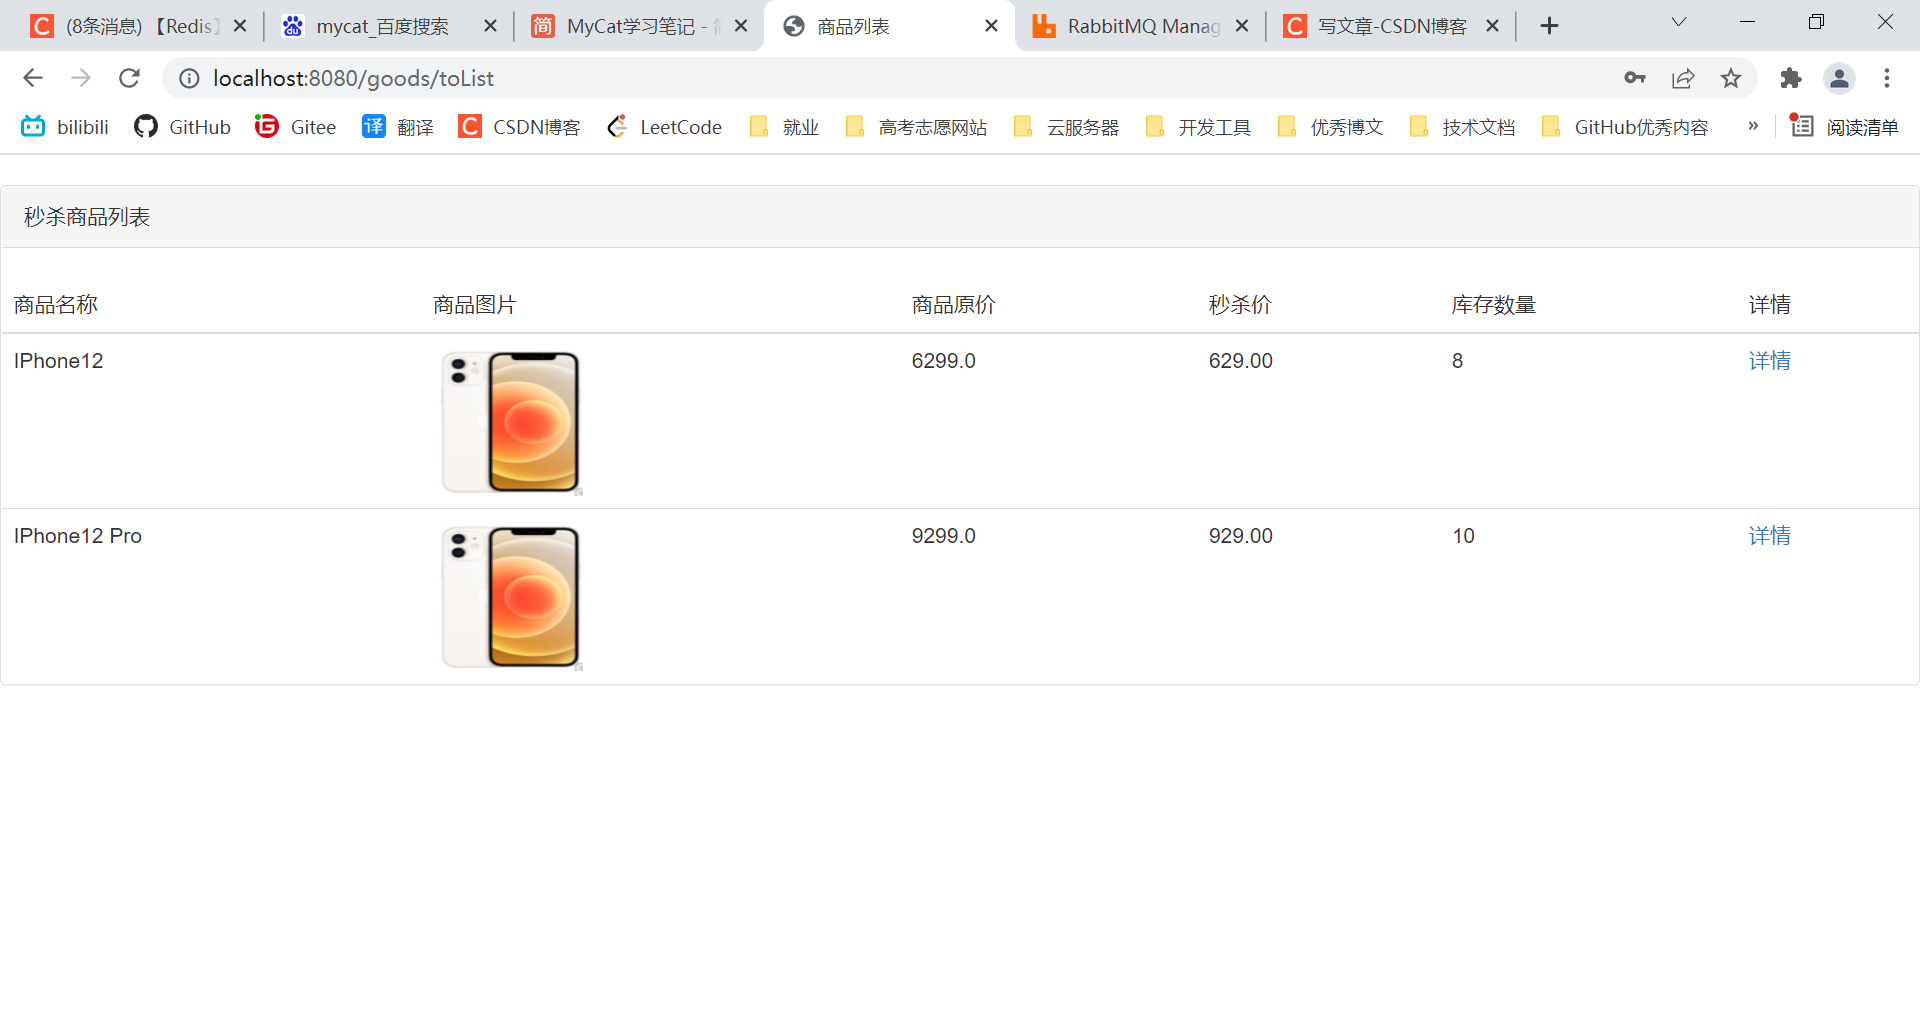Expand the GitHub优秀内容 bookmark folder
This screenshot has height=1020, width=1920.
tap(1625, 127)
